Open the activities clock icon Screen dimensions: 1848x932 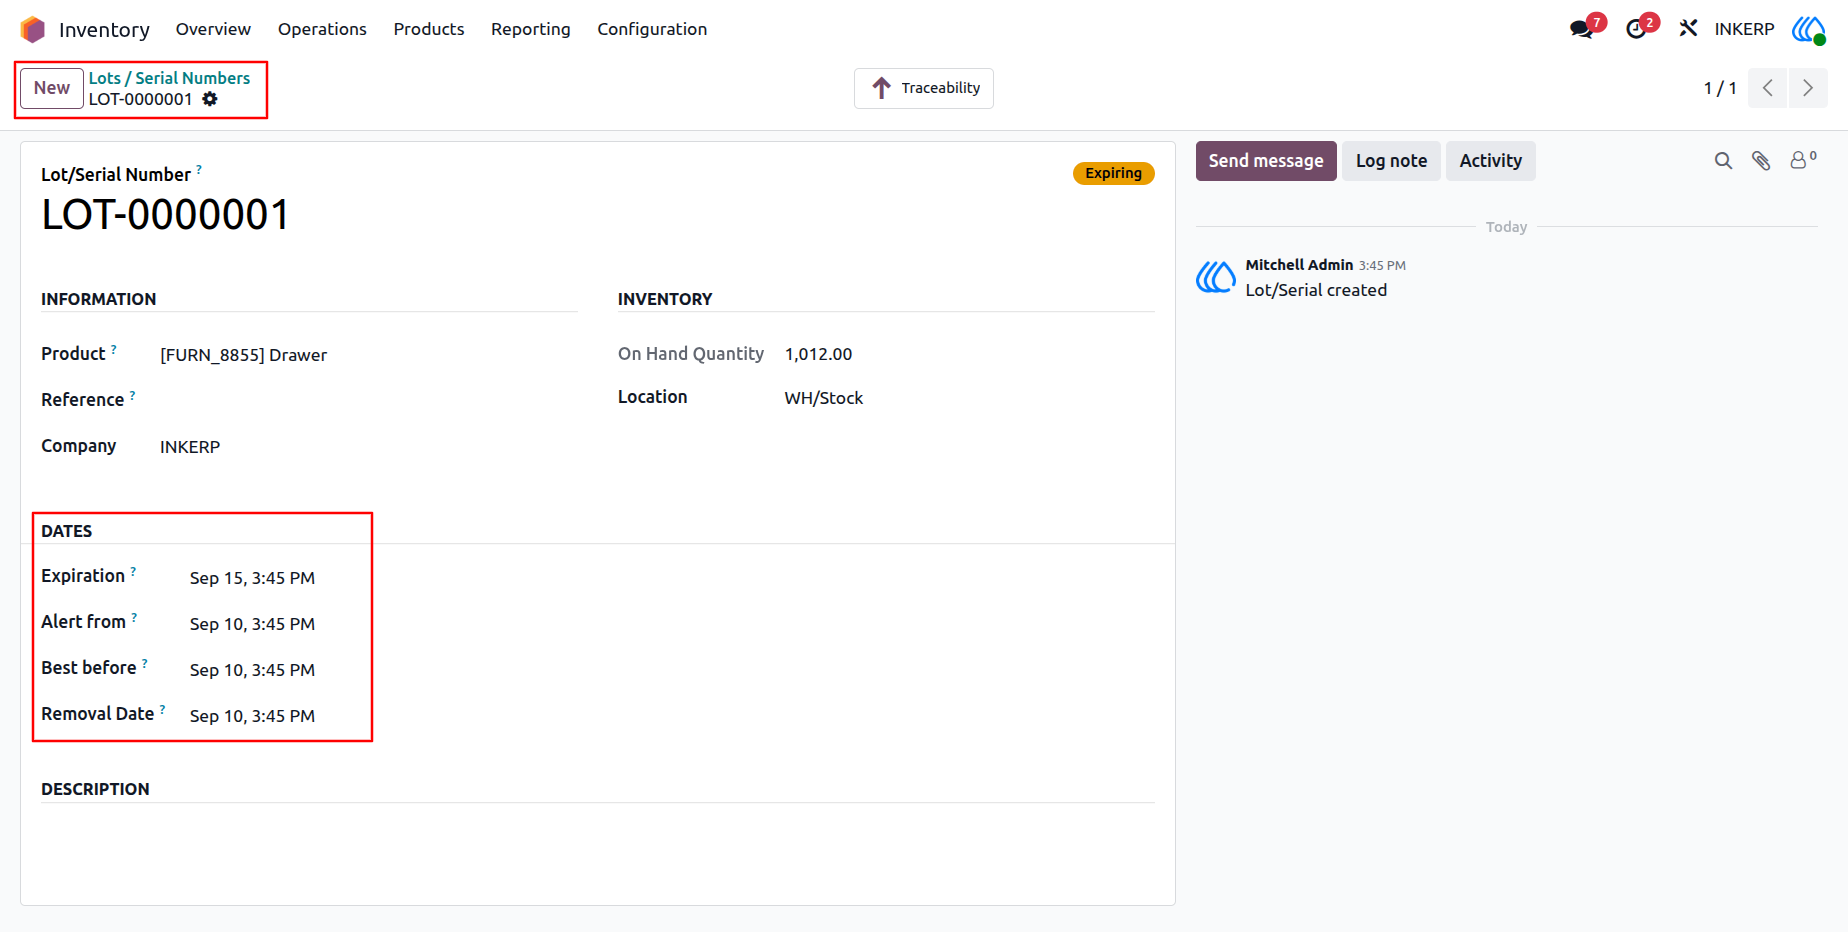coord(1636,29)
